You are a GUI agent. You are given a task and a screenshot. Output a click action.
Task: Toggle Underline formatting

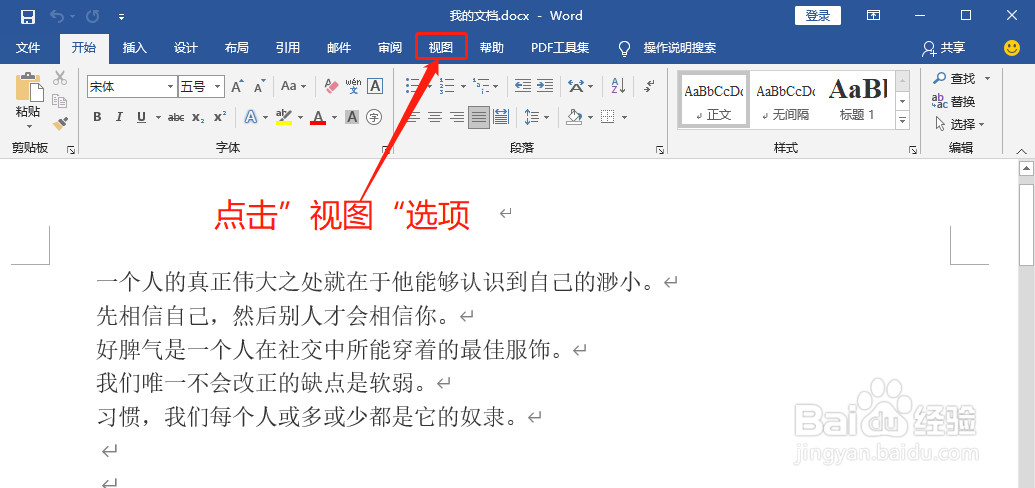[x=141, y=117]
